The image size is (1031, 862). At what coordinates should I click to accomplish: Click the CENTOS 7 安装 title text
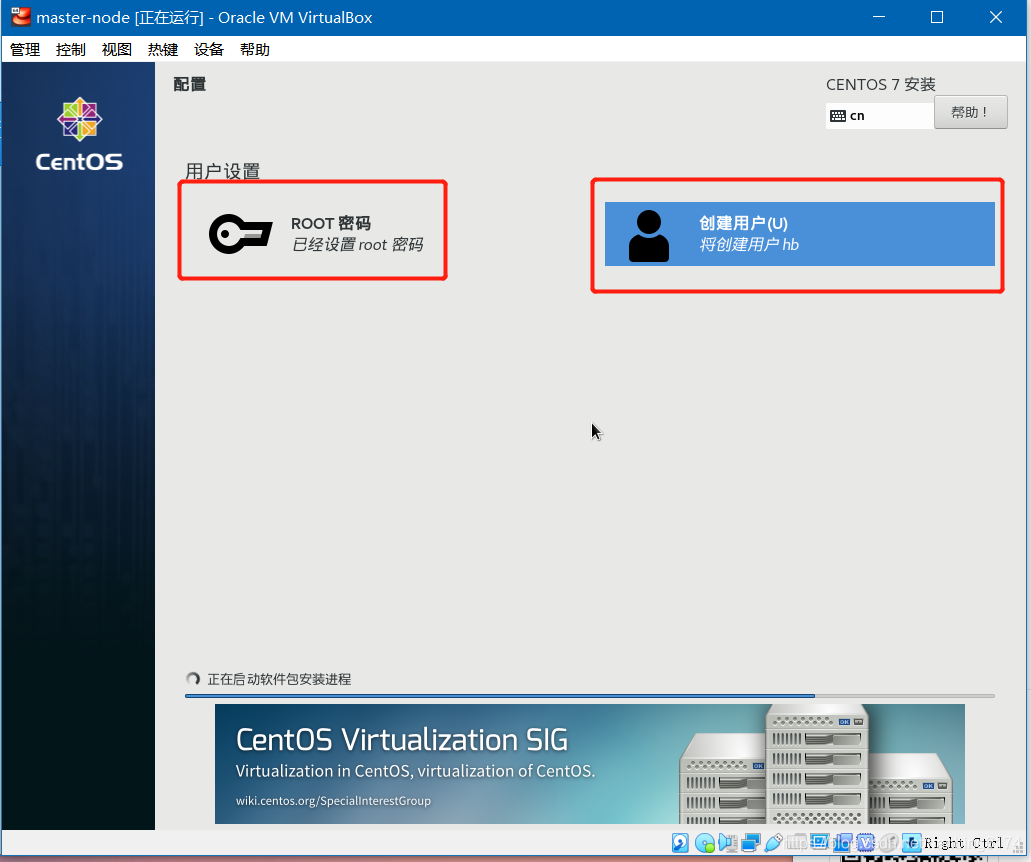pos(880,85)
